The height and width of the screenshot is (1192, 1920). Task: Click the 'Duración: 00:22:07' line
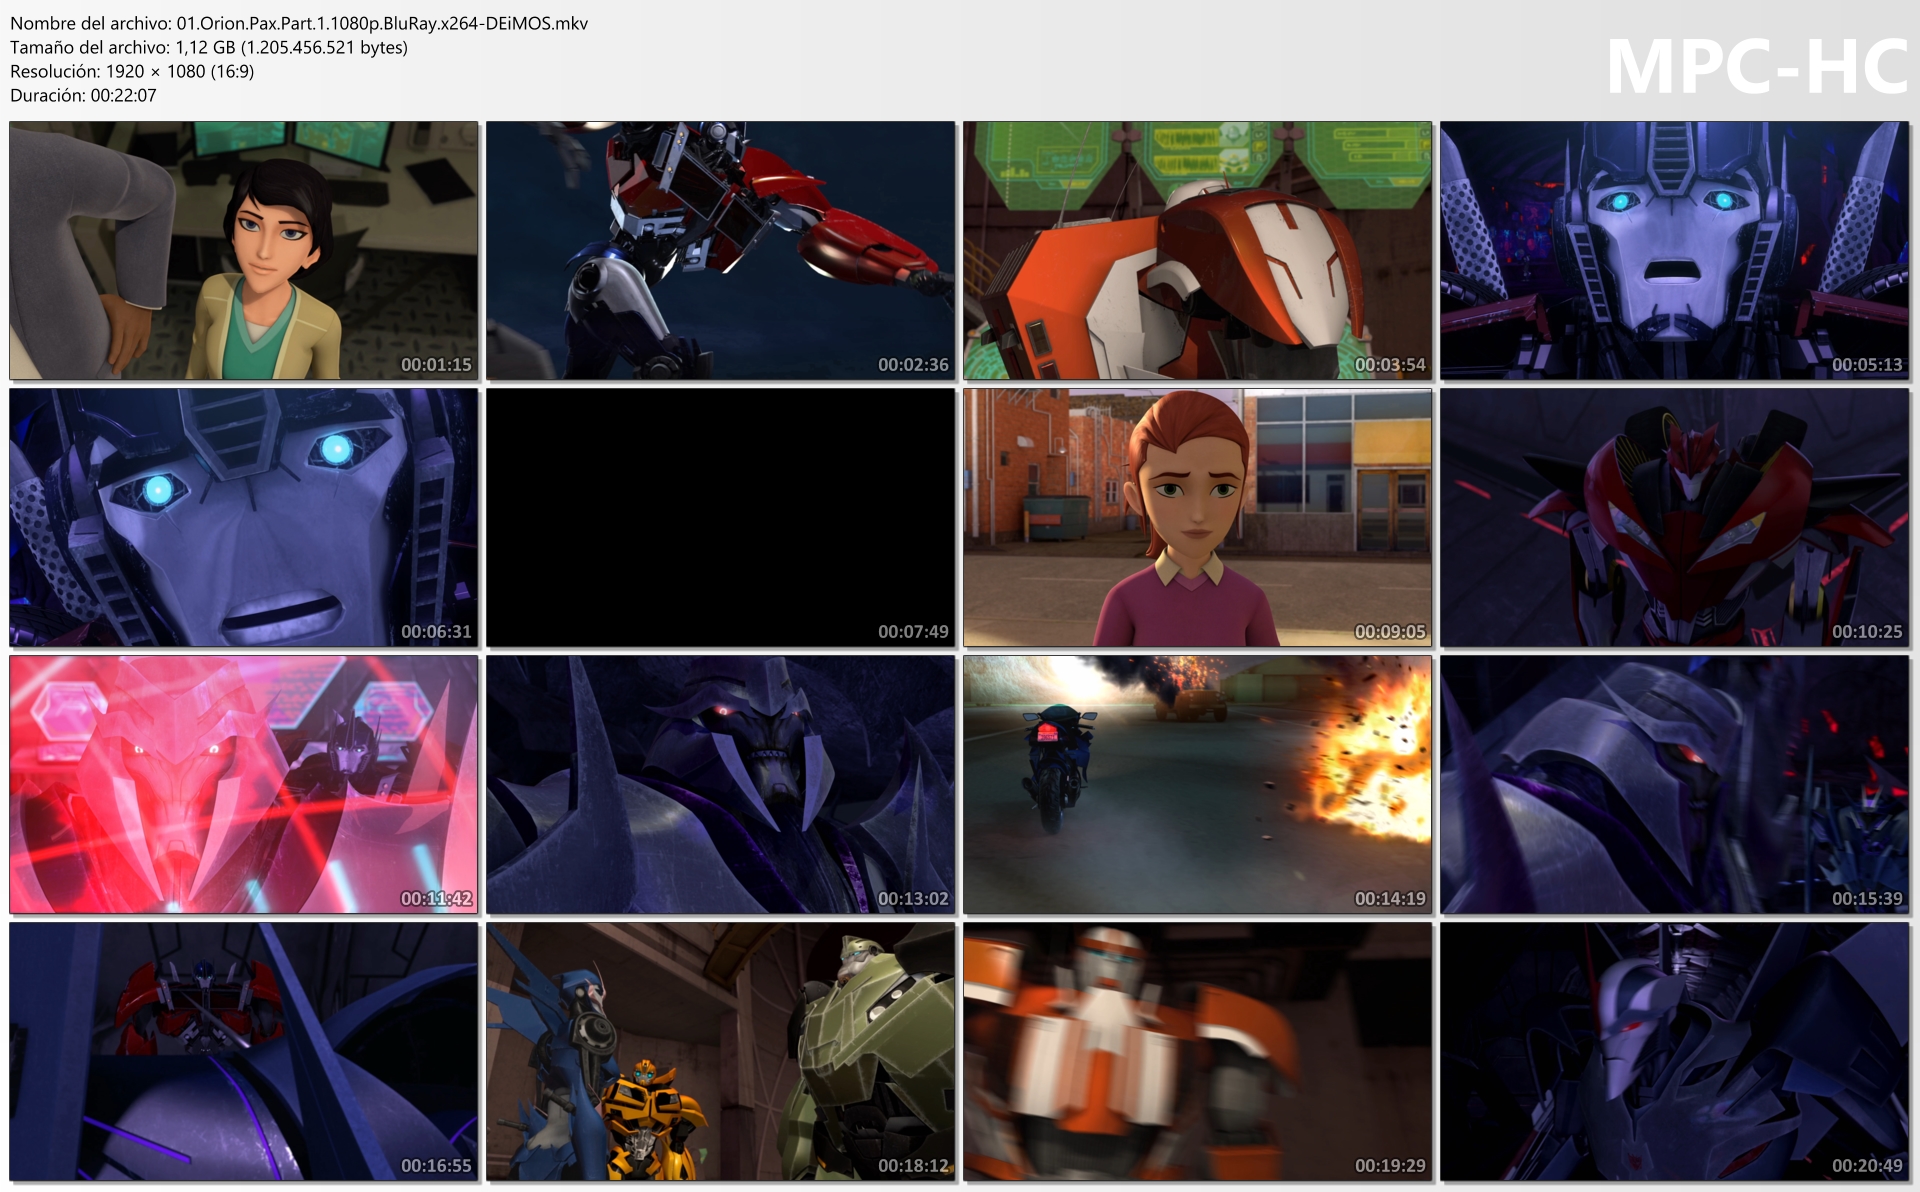pos(83,95)
